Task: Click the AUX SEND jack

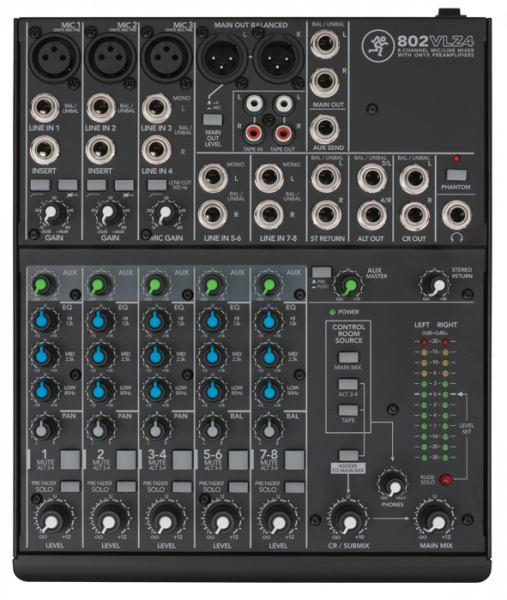Action: click(x=325, y=129)
